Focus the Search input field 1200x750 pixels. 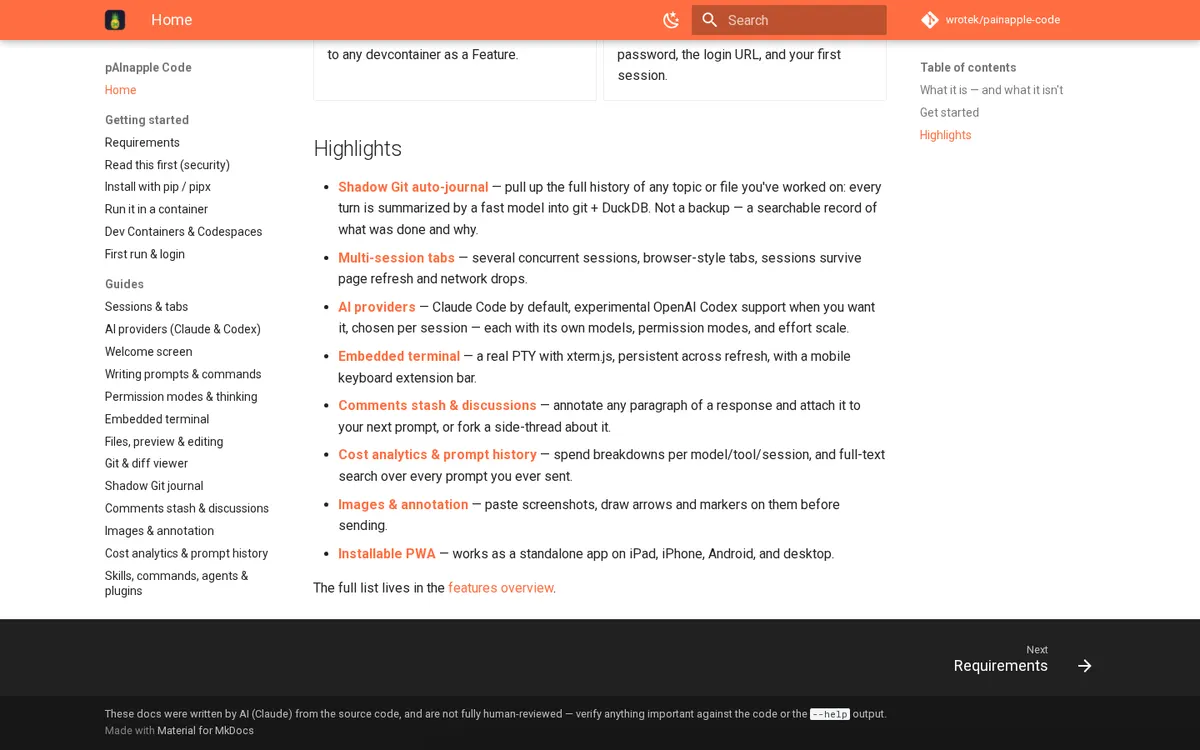[x=789, y=20]
